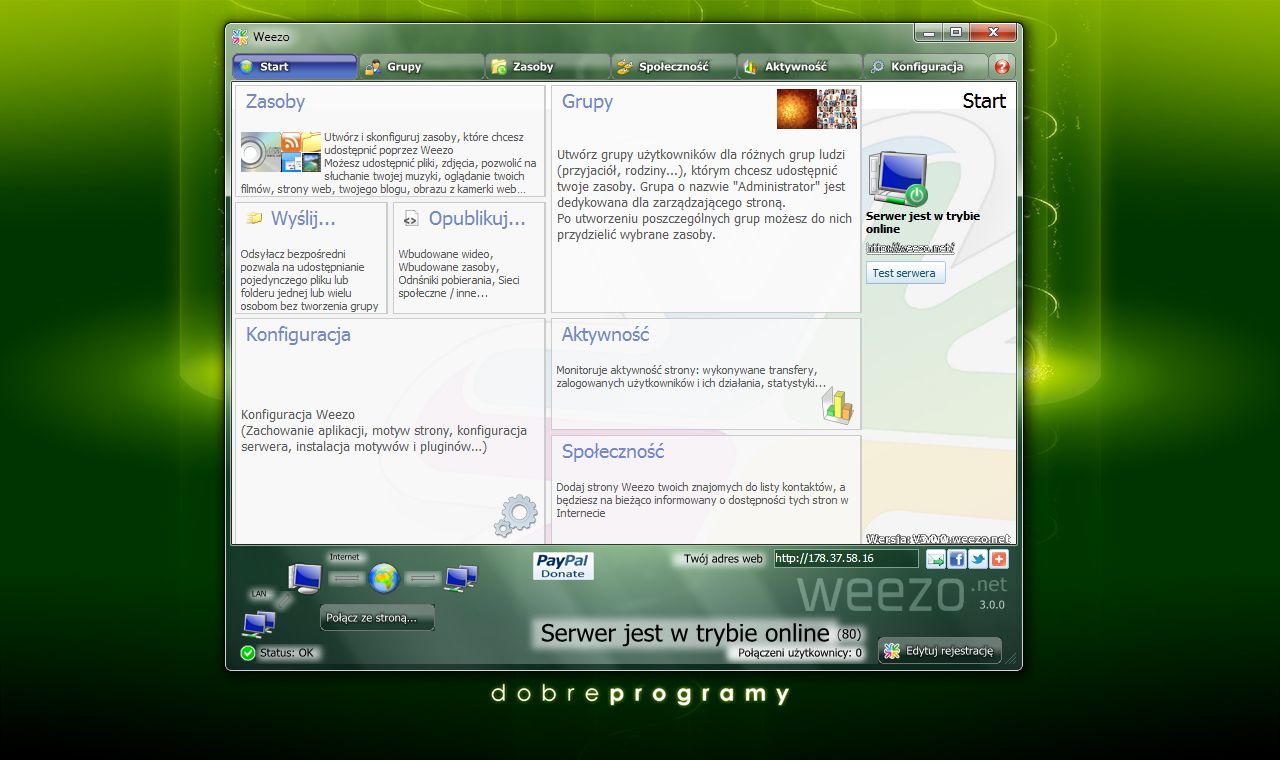Open the Konfiguracja tab
1280x760 pixels.
[925, 67]
